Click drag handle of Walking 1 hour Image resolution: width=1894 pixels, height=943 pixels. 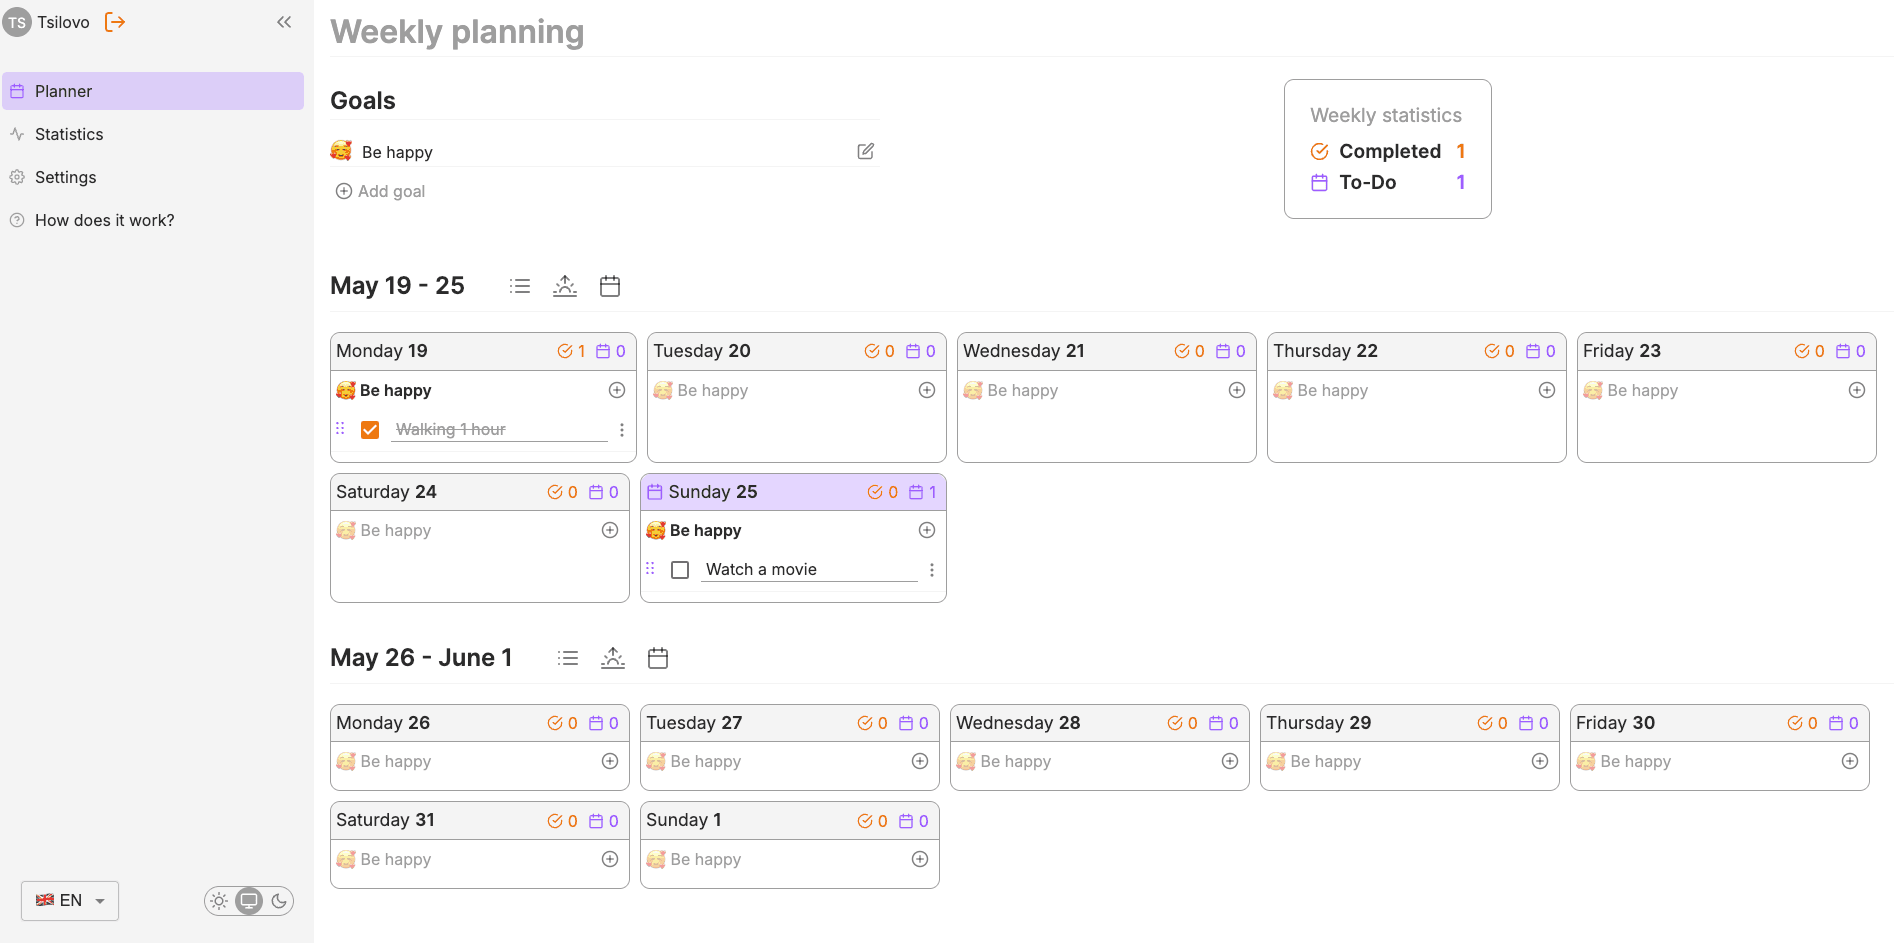coord(340,428)
